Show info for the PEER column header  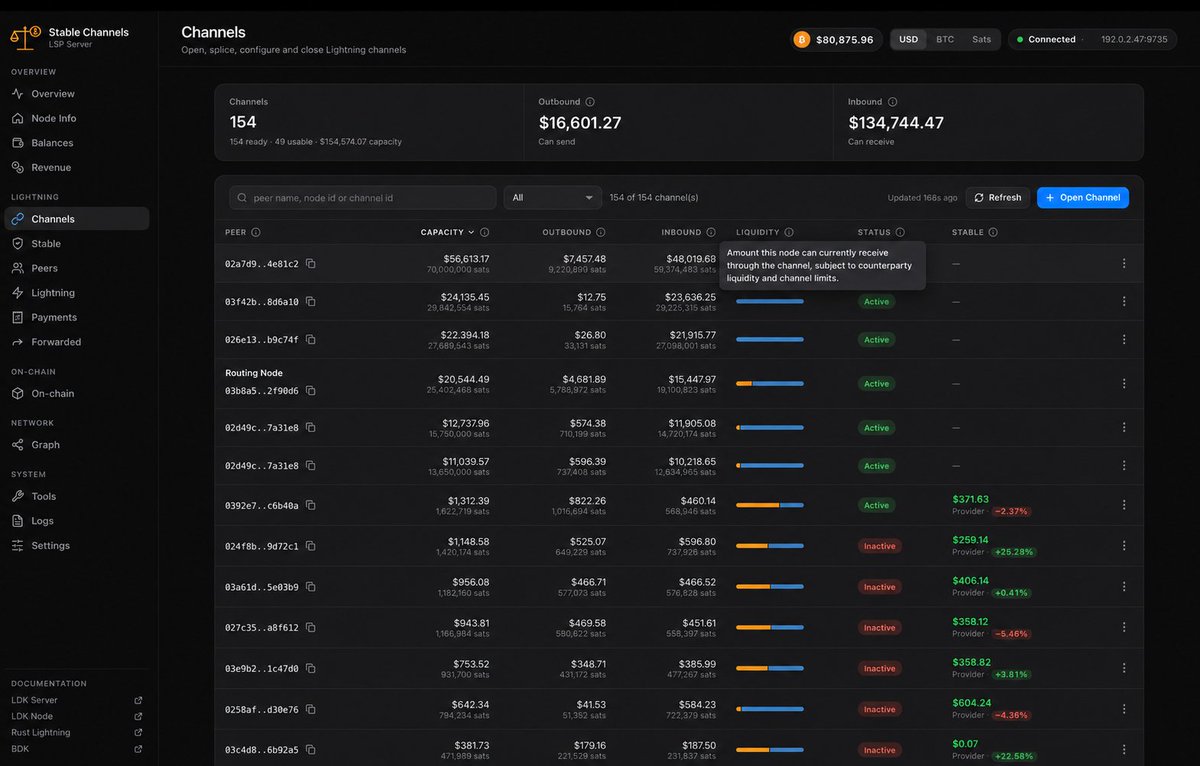click(256, 233)
